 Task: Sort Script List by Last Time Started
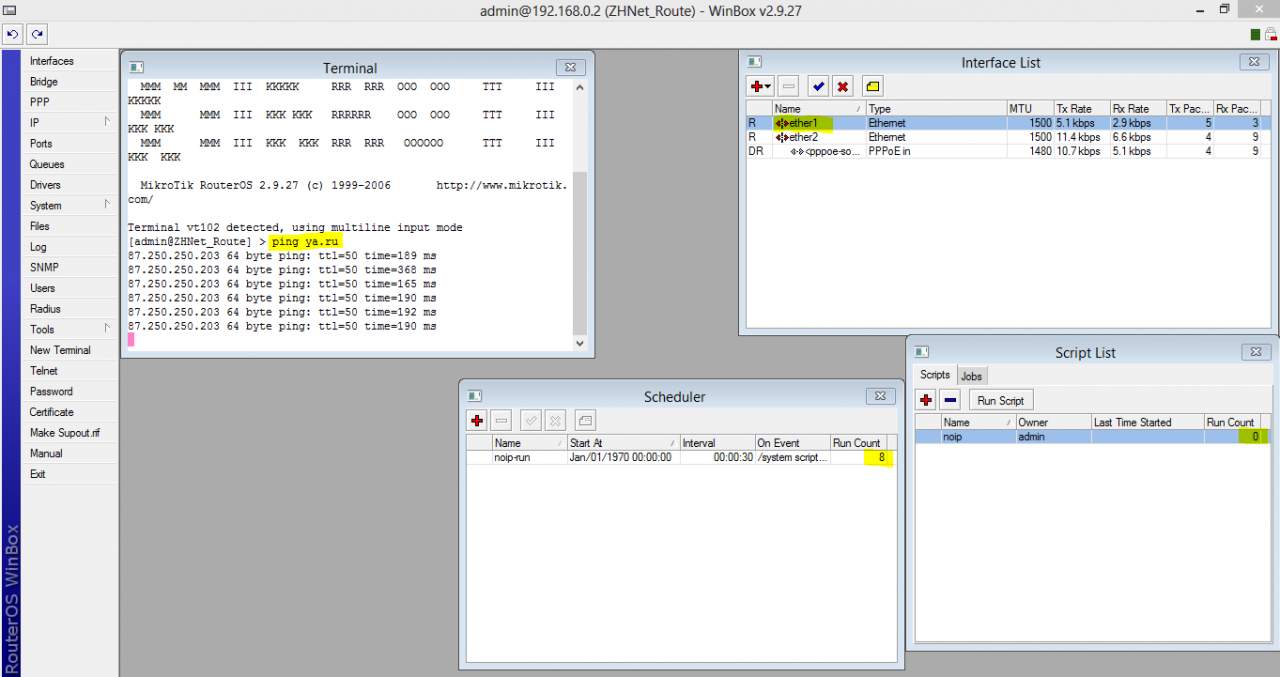(x=1147, y=422)
